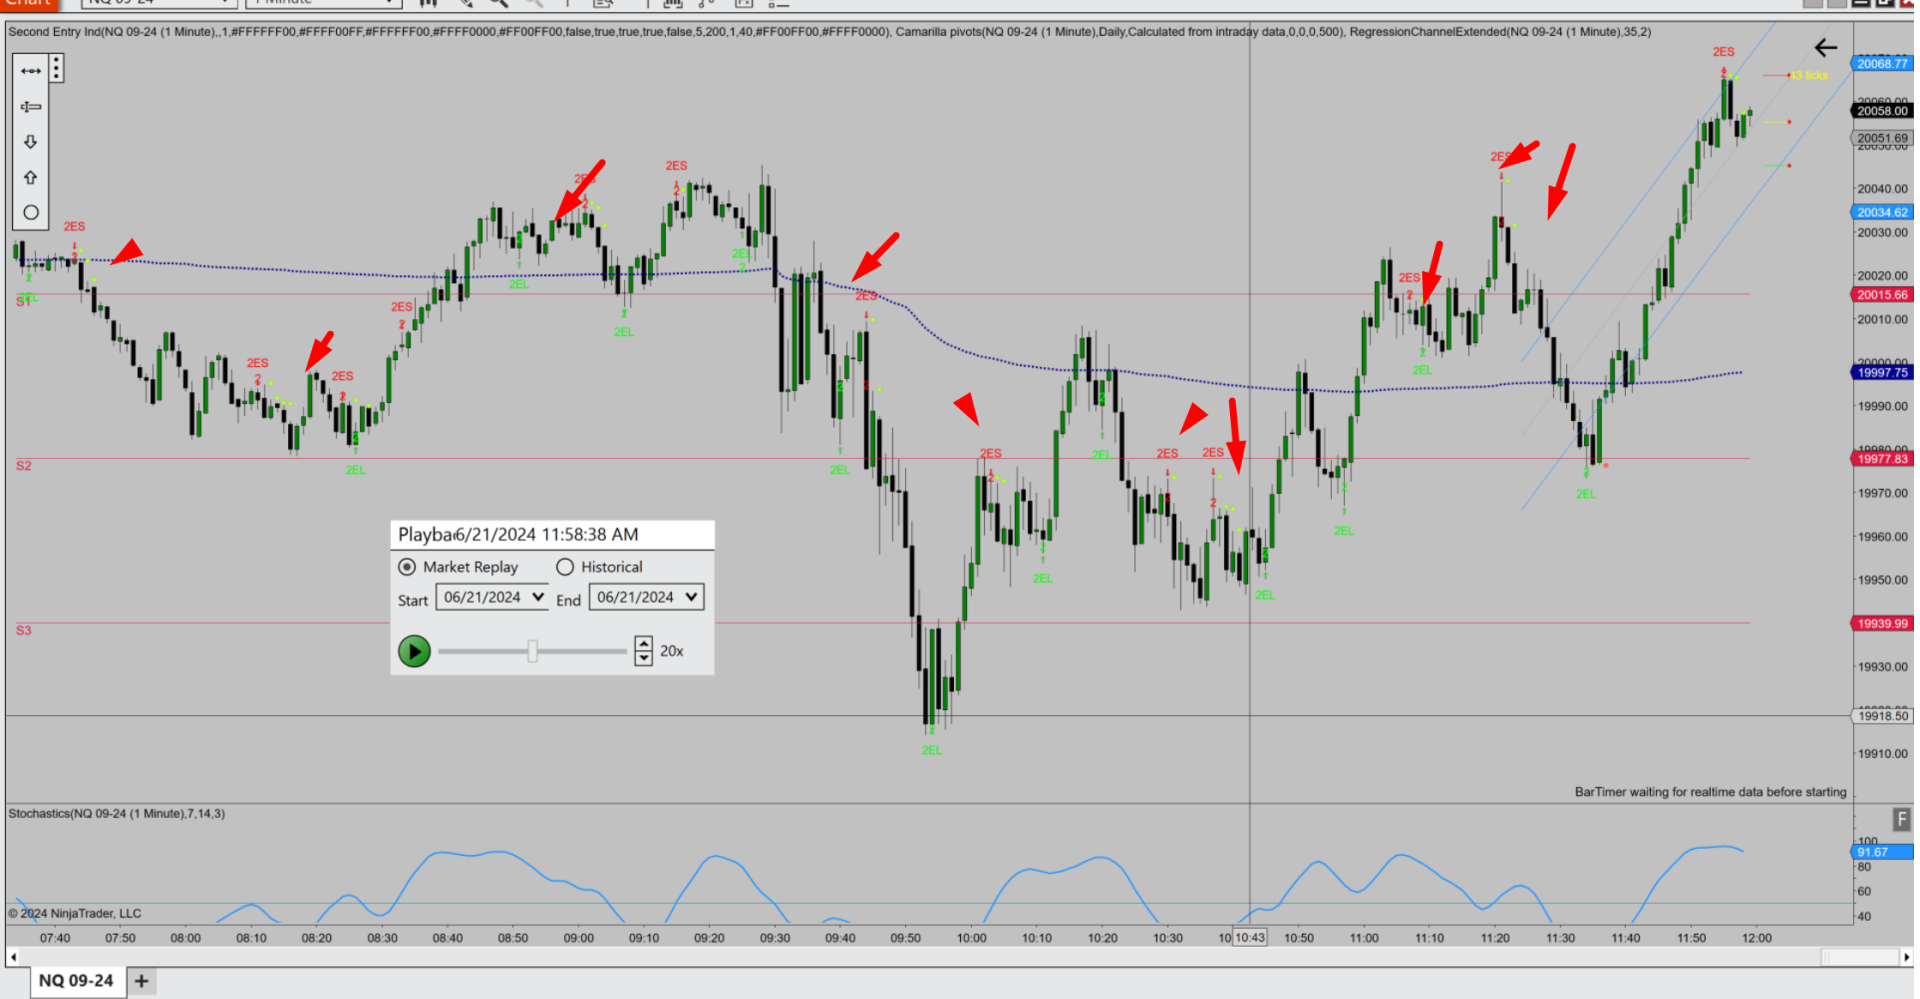1920x999 pixels.
Task: Select the up arrow marker tool
Action: [x=31, y=177]
